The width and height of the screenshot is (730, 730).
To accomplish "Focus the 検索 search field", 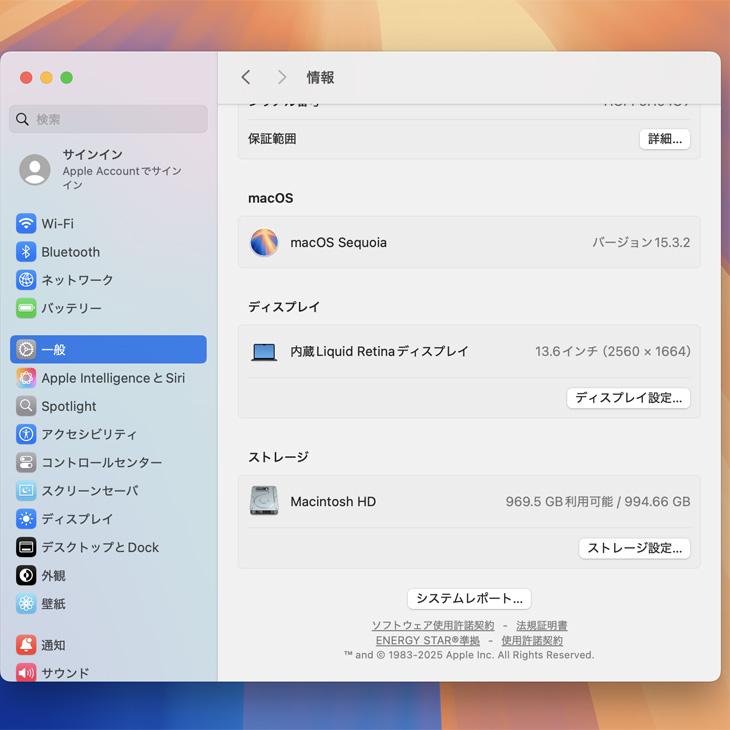I will click(x=108, y=119).
